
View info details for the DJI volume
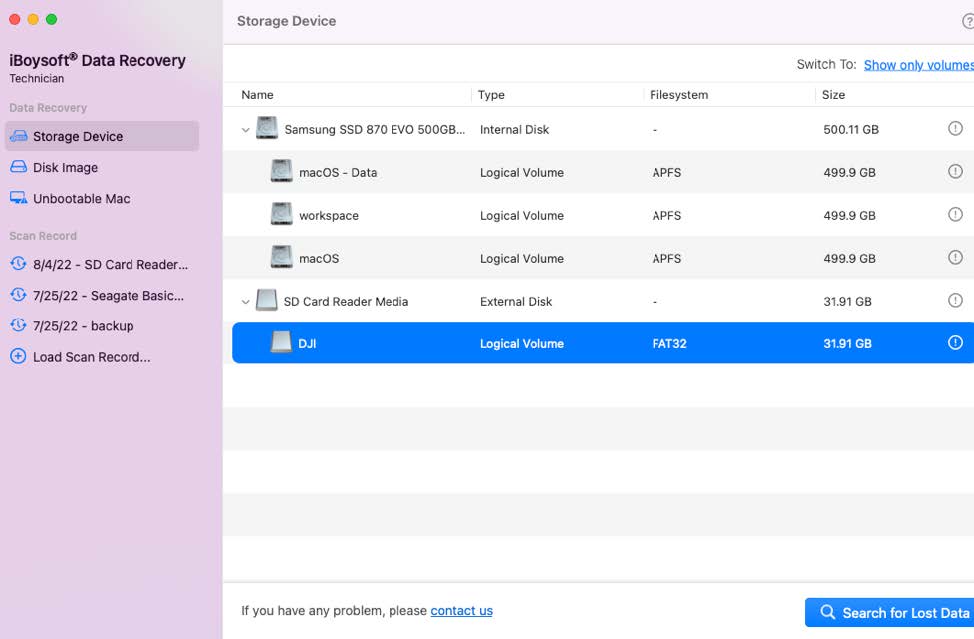(955, 342)
